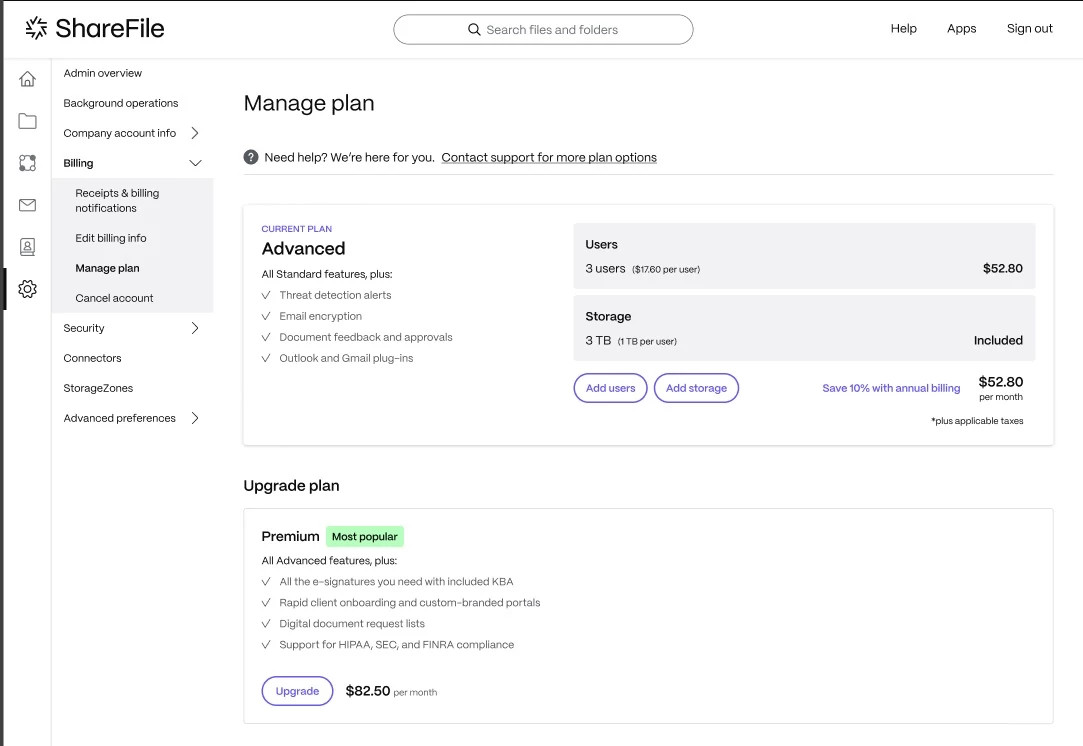
Task: Click the ShareFile logo
Action: pos(95,28)
